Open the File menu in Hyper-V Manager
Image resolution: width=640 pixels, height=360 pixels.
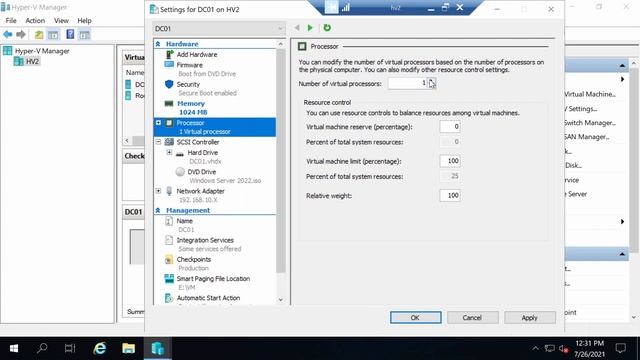(11, 20)
